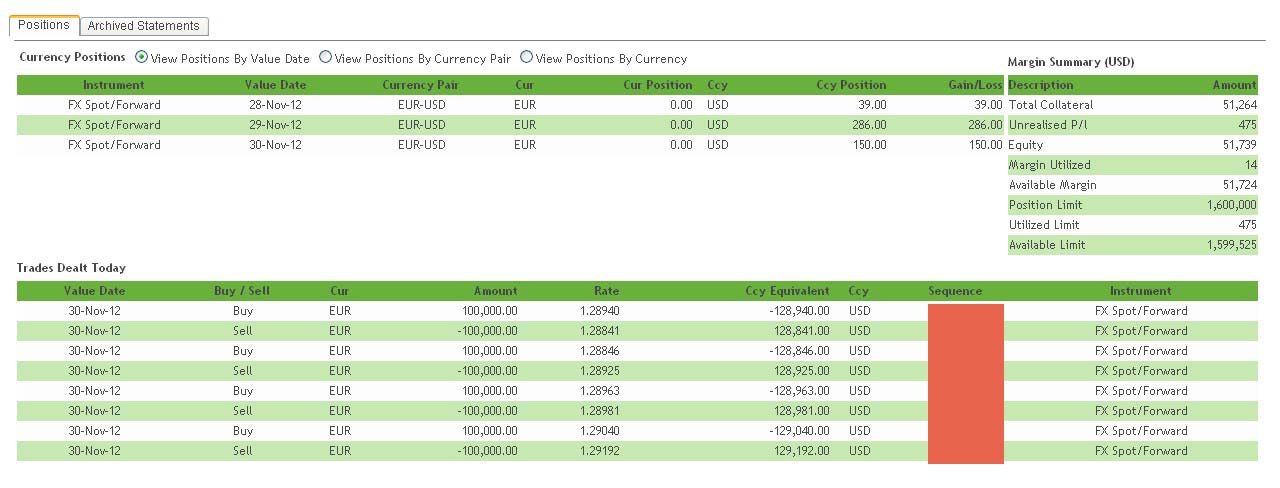The height and width of the screenshot is (488, 1280).
Task: Click the red redacted Sequence block
Action: click(x=965, y=384)
